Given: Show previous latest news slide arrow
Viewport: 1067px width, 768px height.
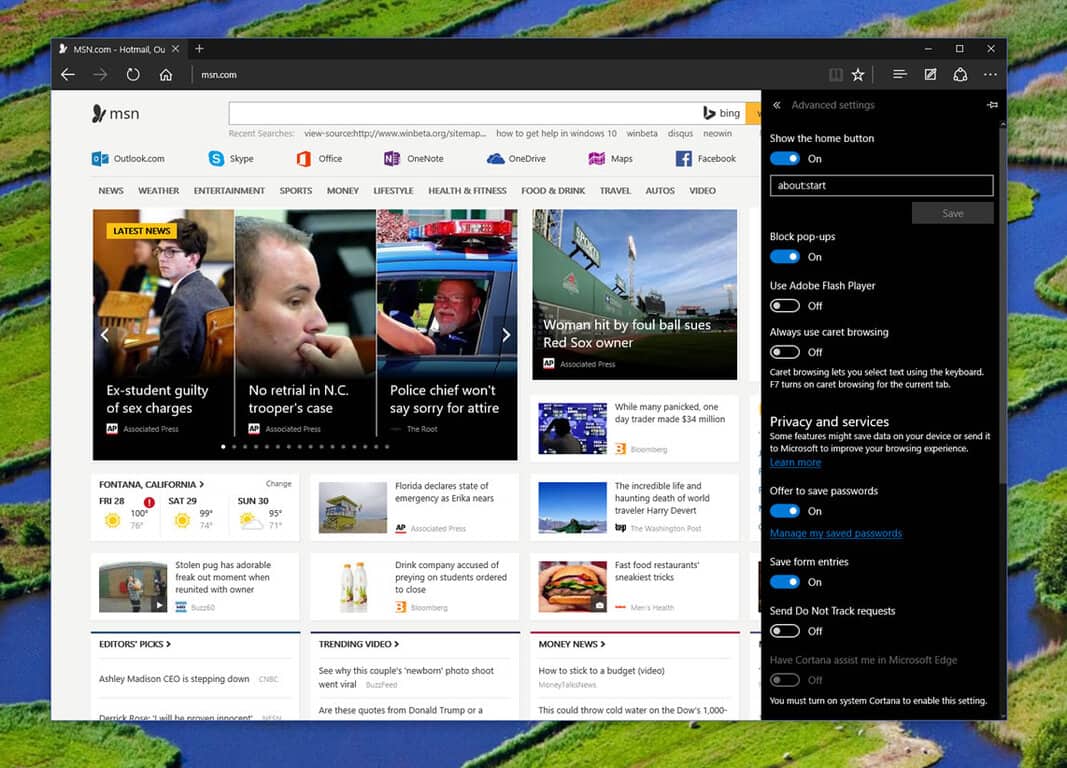Looking at the screenshot, I should pos(105,335).
